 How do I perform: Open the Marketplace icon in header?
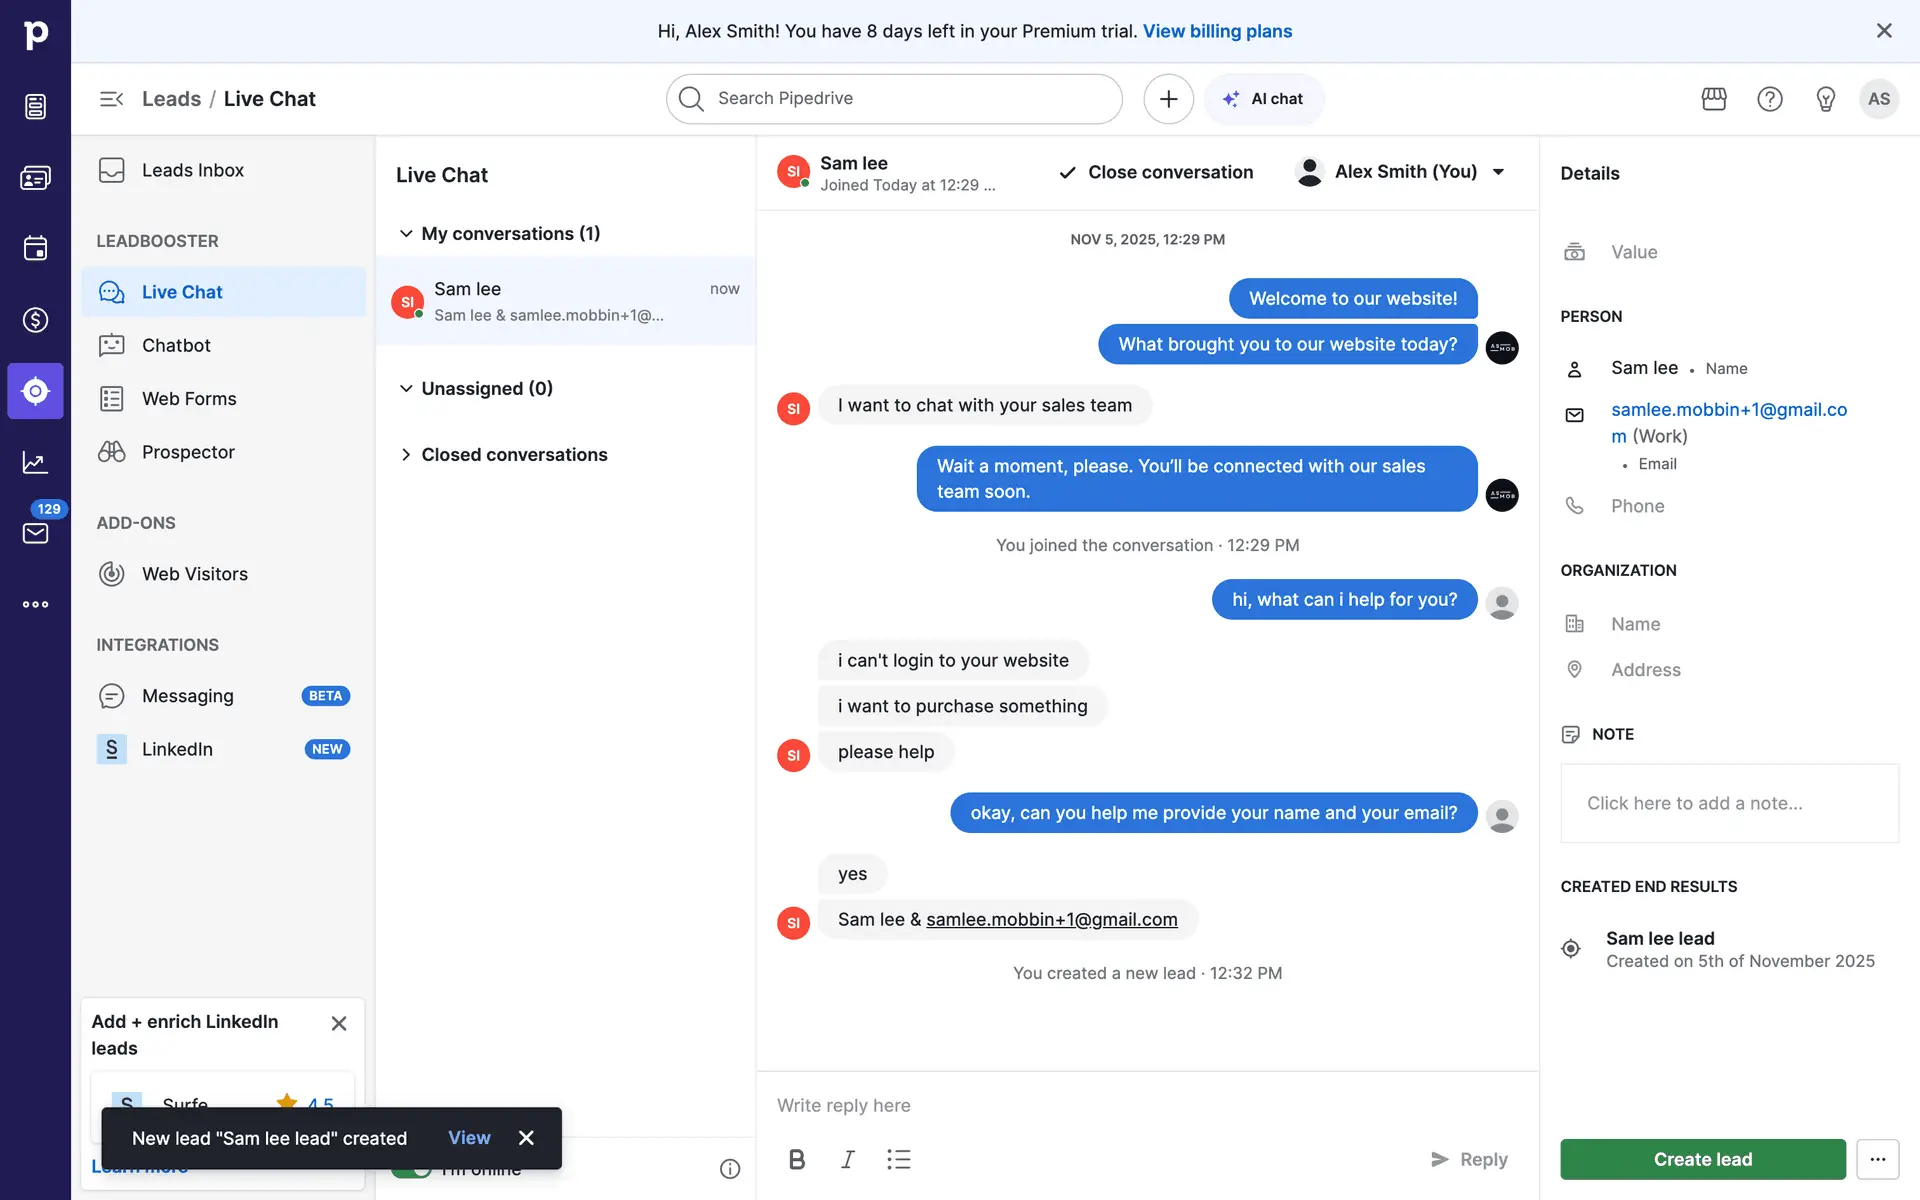pyautogui.click(x=1714, y=99)
